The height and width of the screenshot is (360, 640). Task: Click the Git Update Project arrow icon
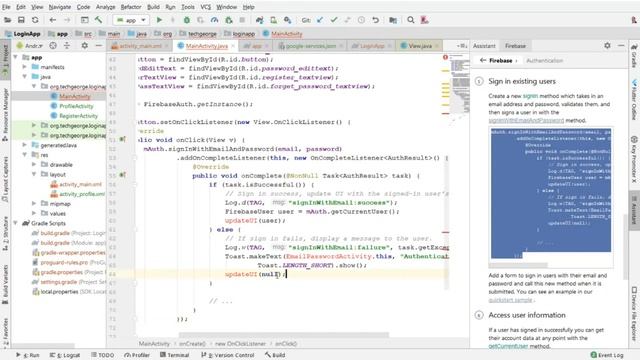click(x=320, y=20)
